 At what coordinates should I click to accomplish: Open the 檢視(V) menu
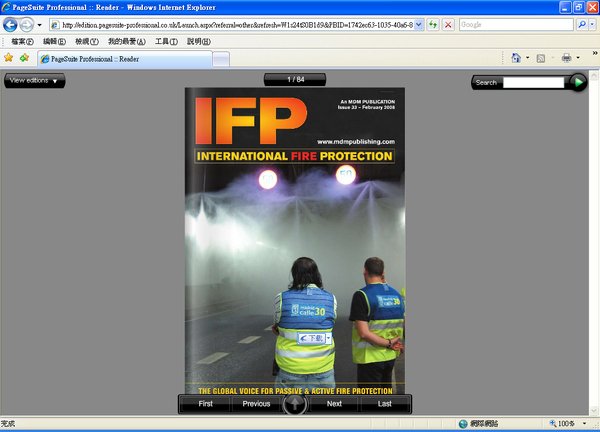tap(87, 41)
